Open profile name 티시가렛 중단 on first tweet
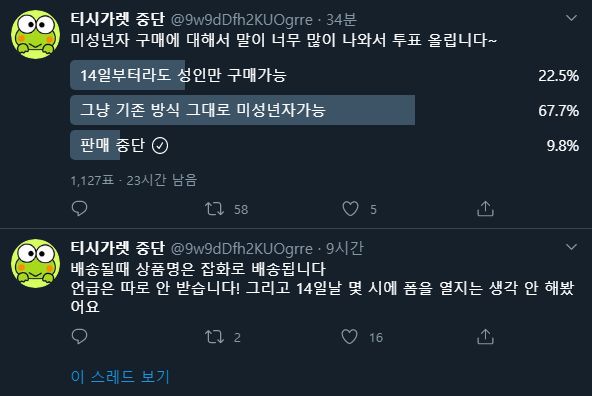 (118, 19)
